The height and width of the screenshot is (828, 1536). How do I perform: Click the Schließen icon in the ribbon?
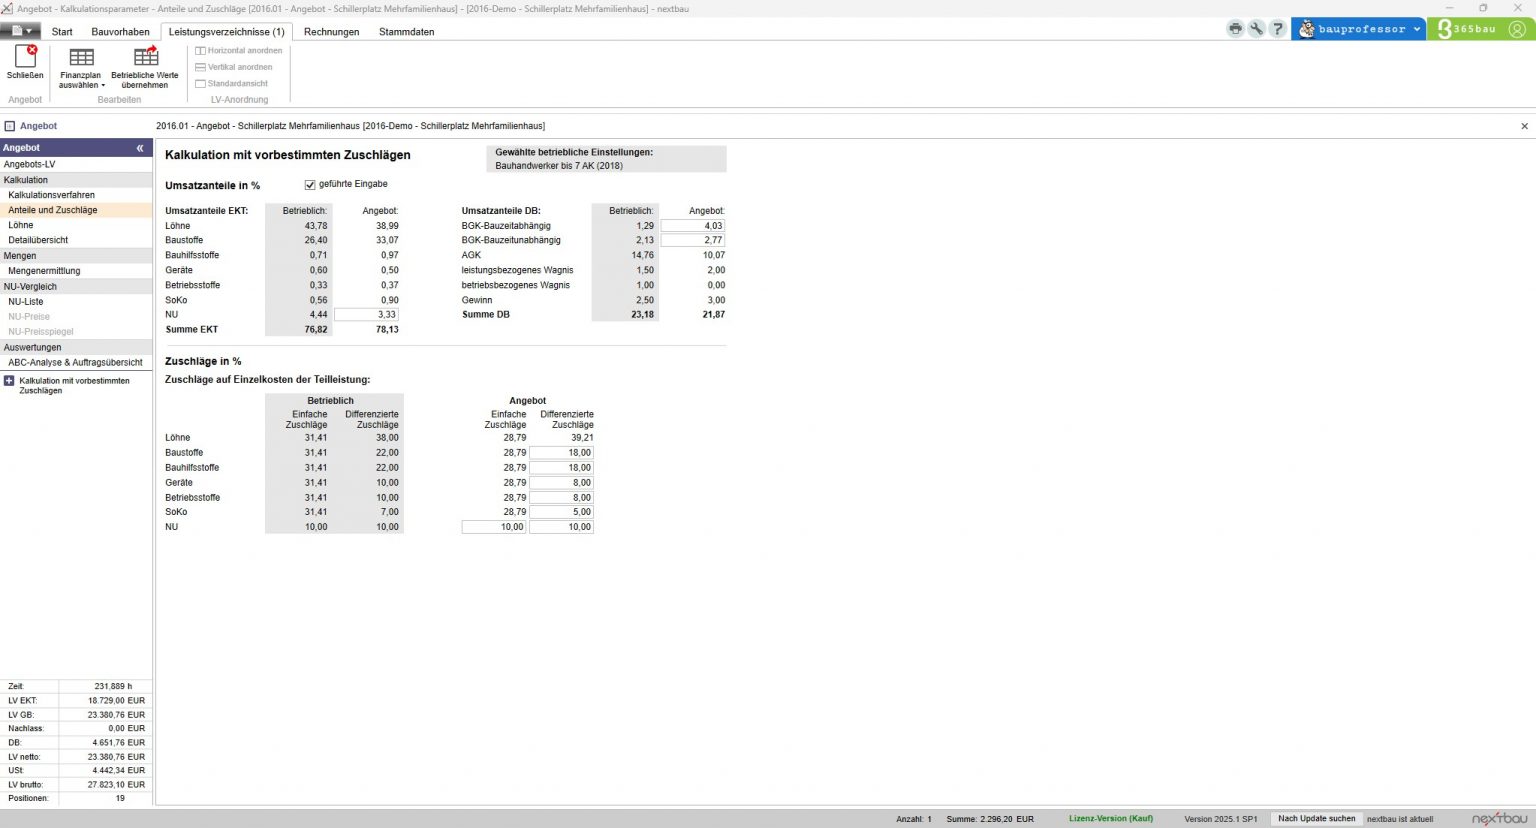point(25,57)
